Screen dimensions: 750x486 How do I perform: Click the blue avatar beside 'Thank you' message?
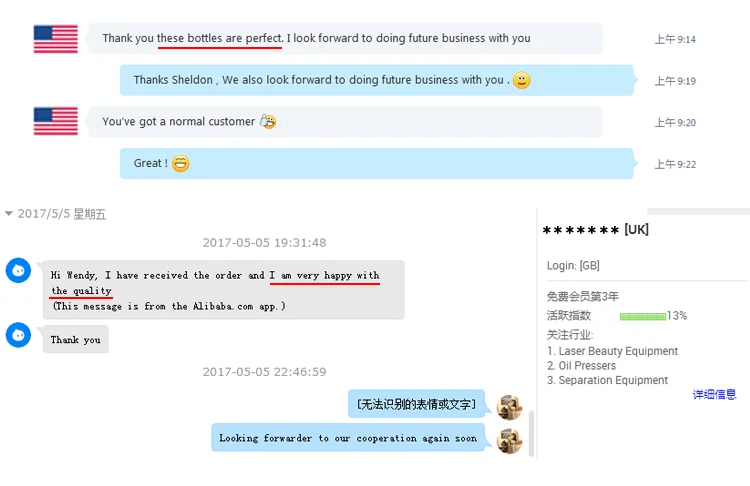[18, 335]
